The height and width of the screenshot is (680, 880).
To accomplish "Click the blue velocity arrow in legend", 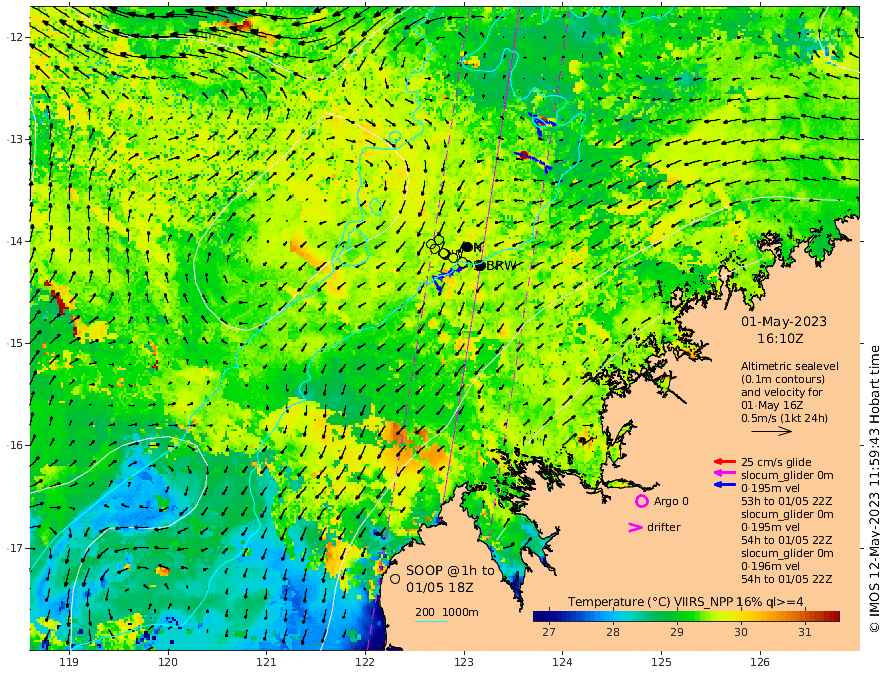I will click(725, 484).
